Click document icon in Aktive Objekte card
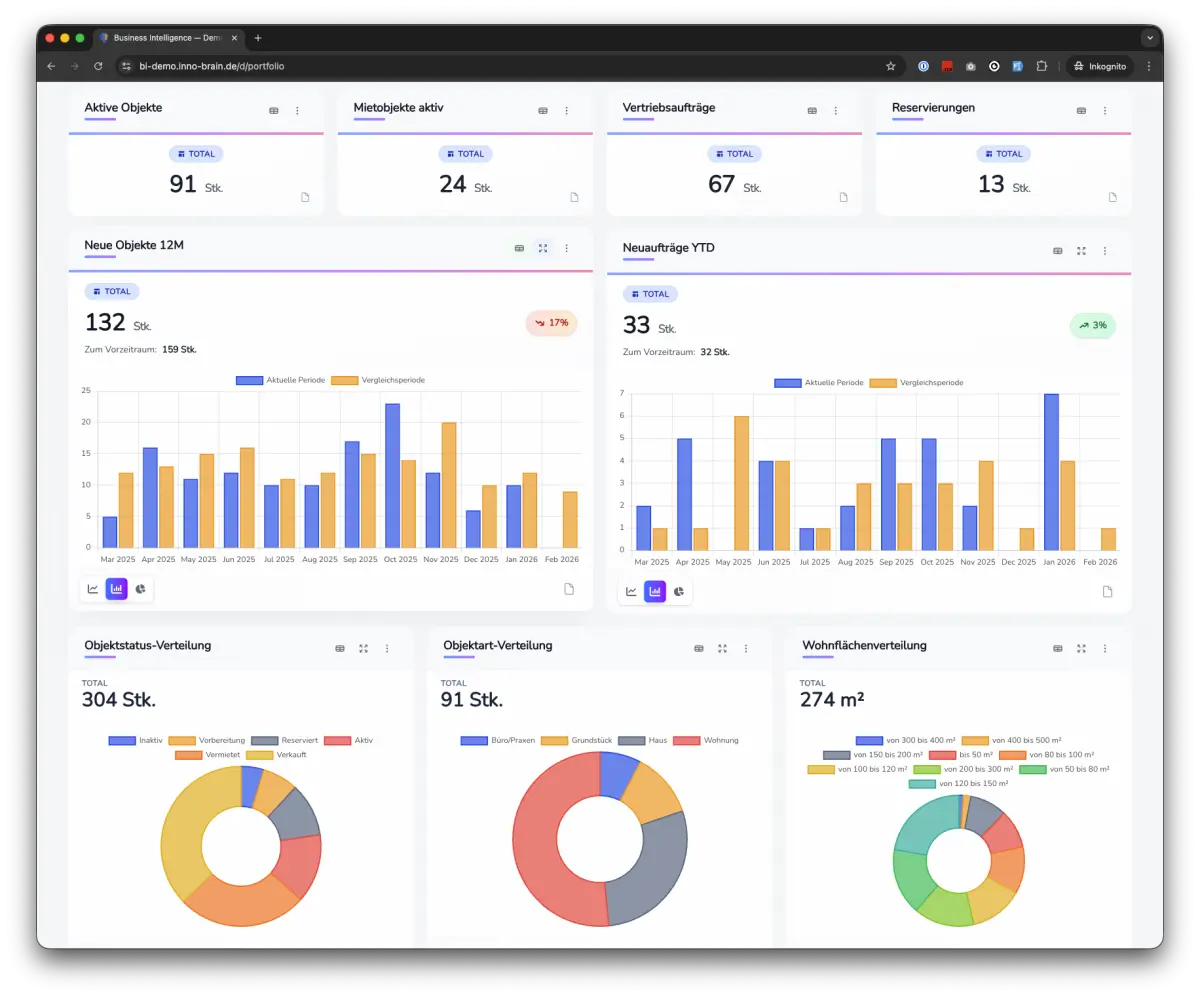The width and height of the screenshot is (1200, 997). pyautogui.click(x=306, y=197)
